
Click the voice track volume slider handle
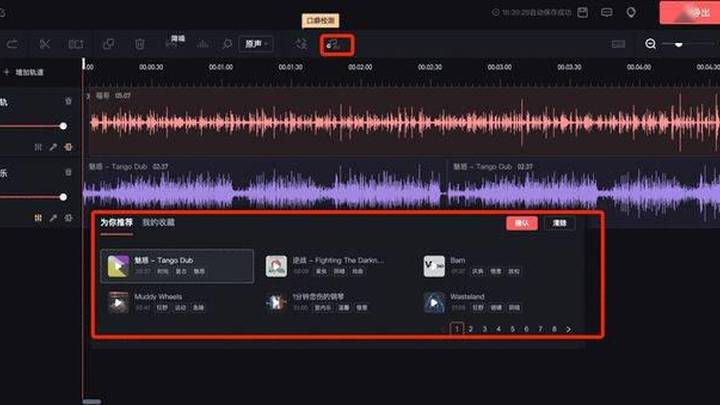[x=63, y=126]
